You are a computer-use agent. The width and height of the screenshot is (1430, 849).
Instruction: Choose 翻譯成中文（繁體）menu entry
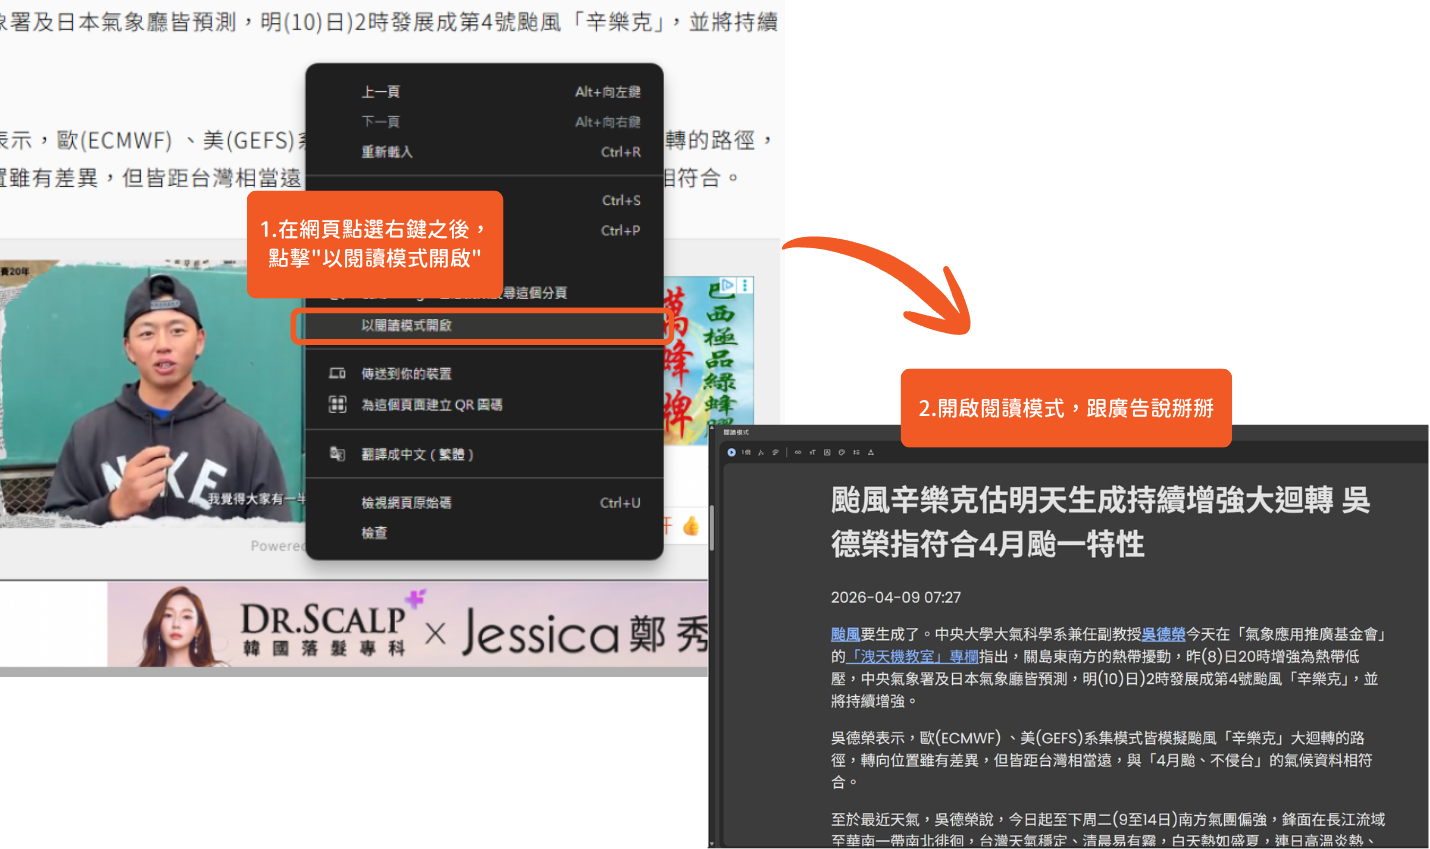[484, 454]
